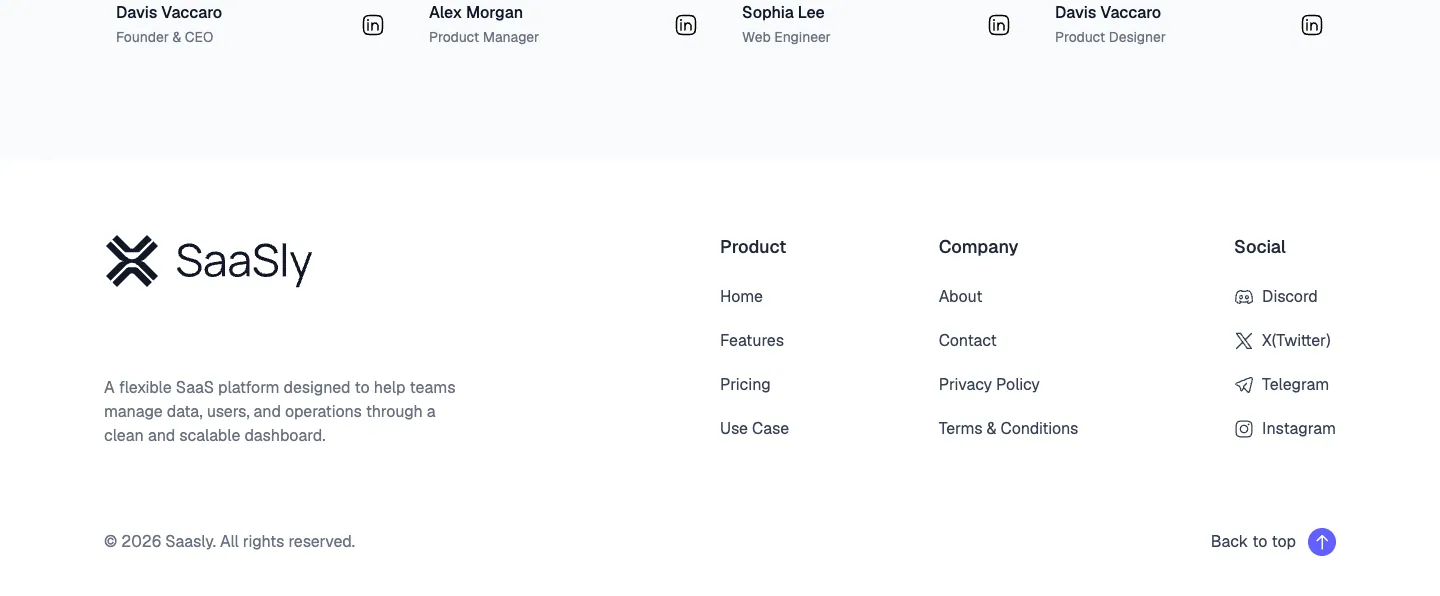Click the Product Designer title
Screen dimensions: 1440x596
pos(1110,37)
